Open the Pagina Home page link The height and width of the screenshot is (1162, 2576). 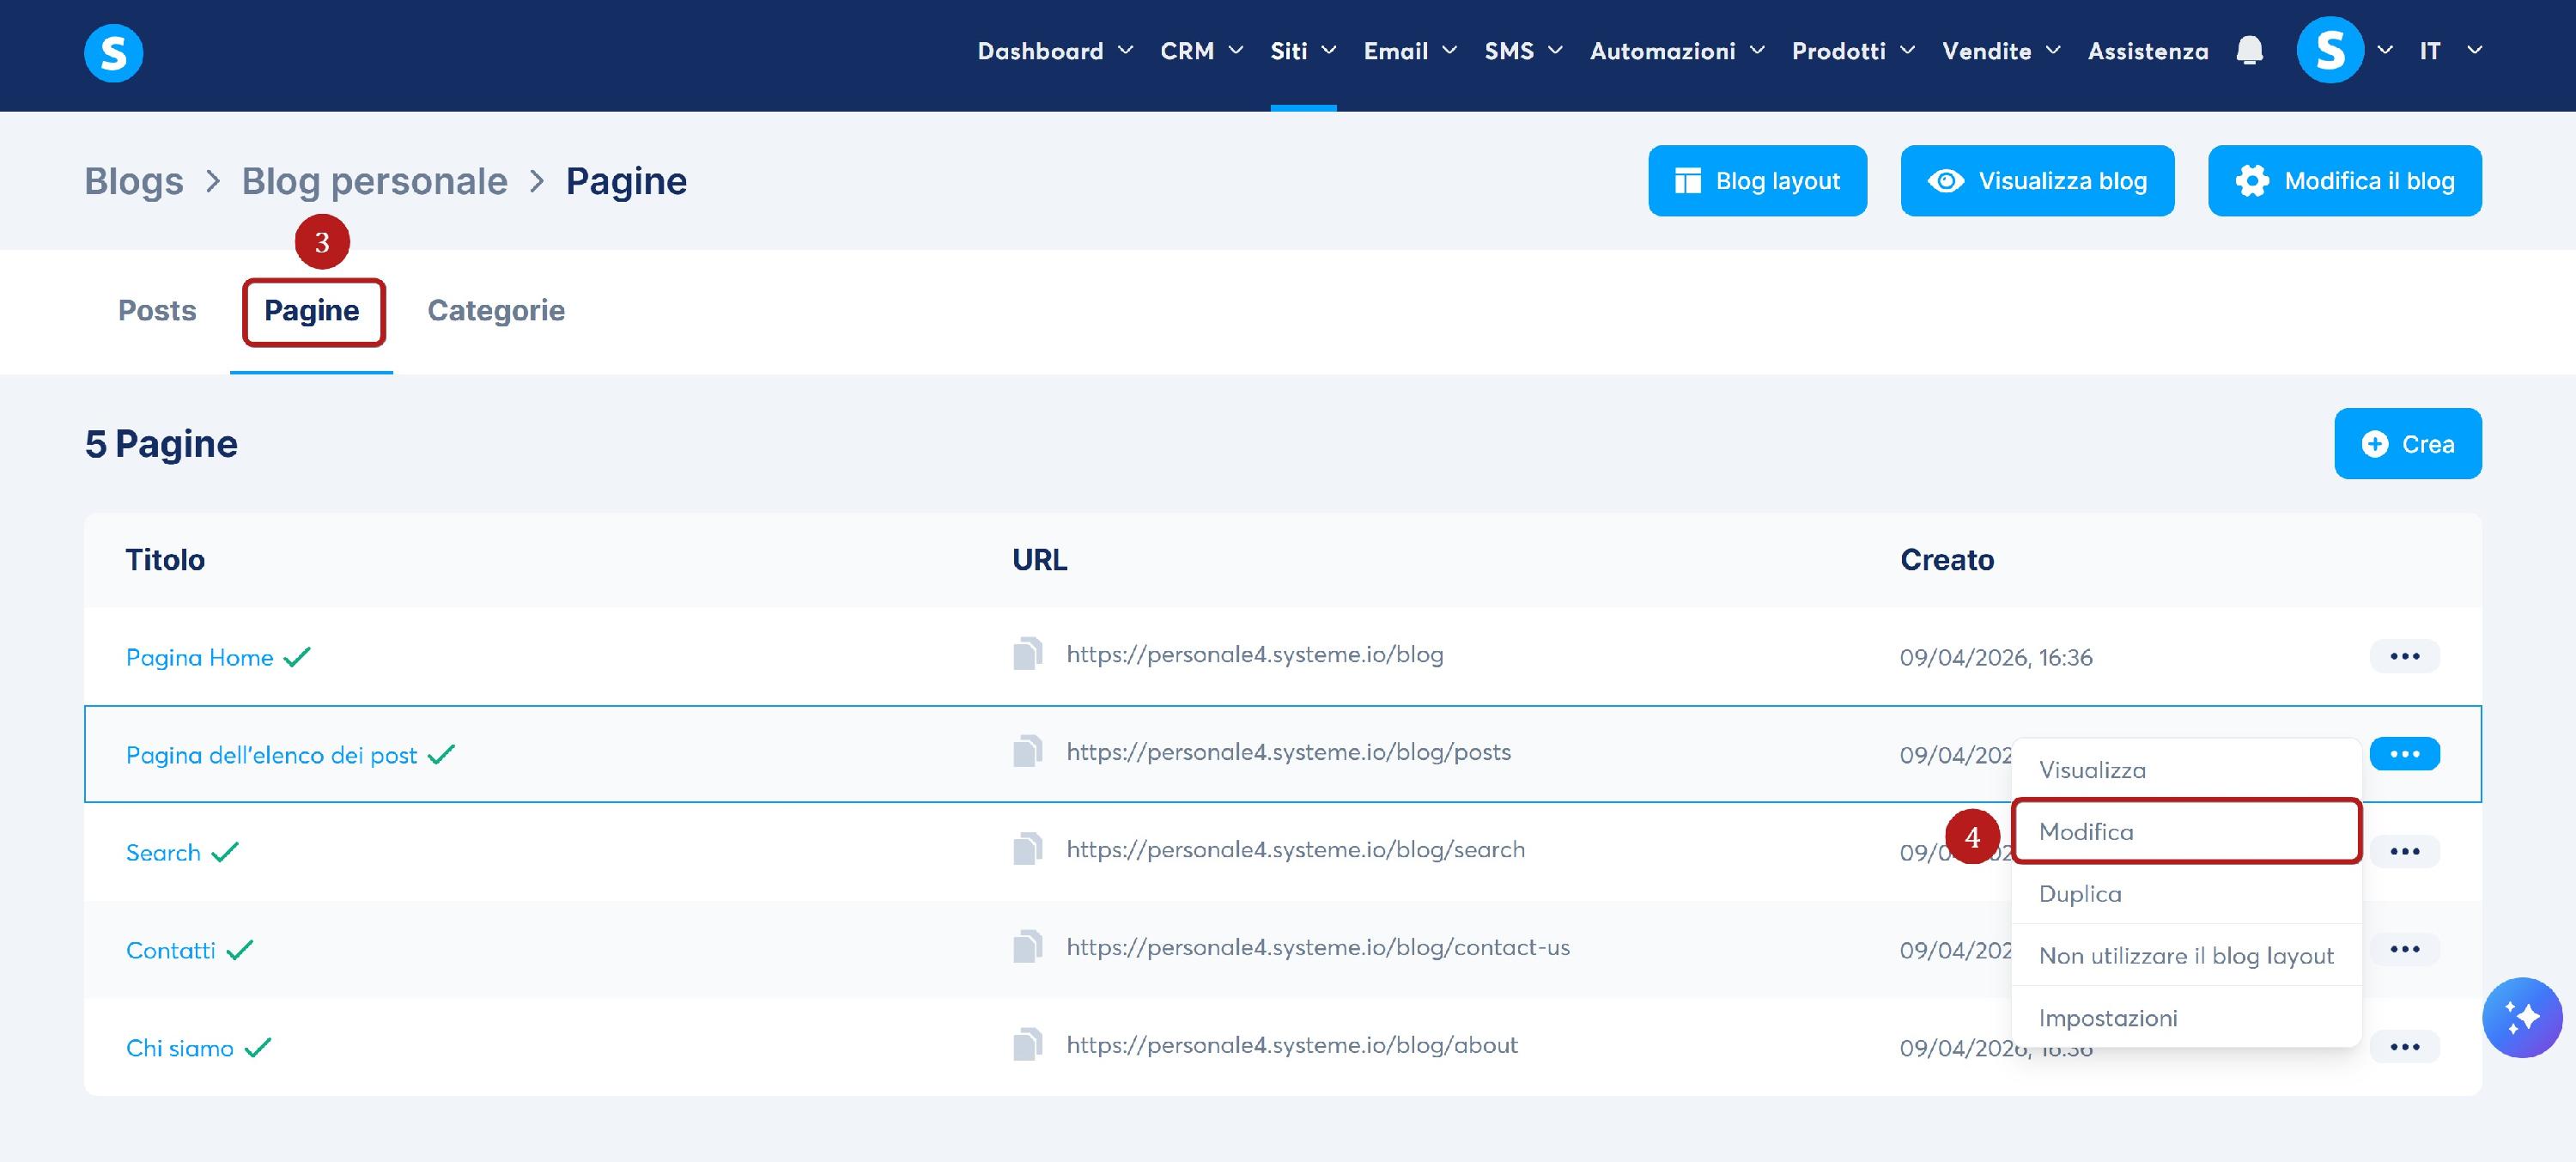(199, 658)
